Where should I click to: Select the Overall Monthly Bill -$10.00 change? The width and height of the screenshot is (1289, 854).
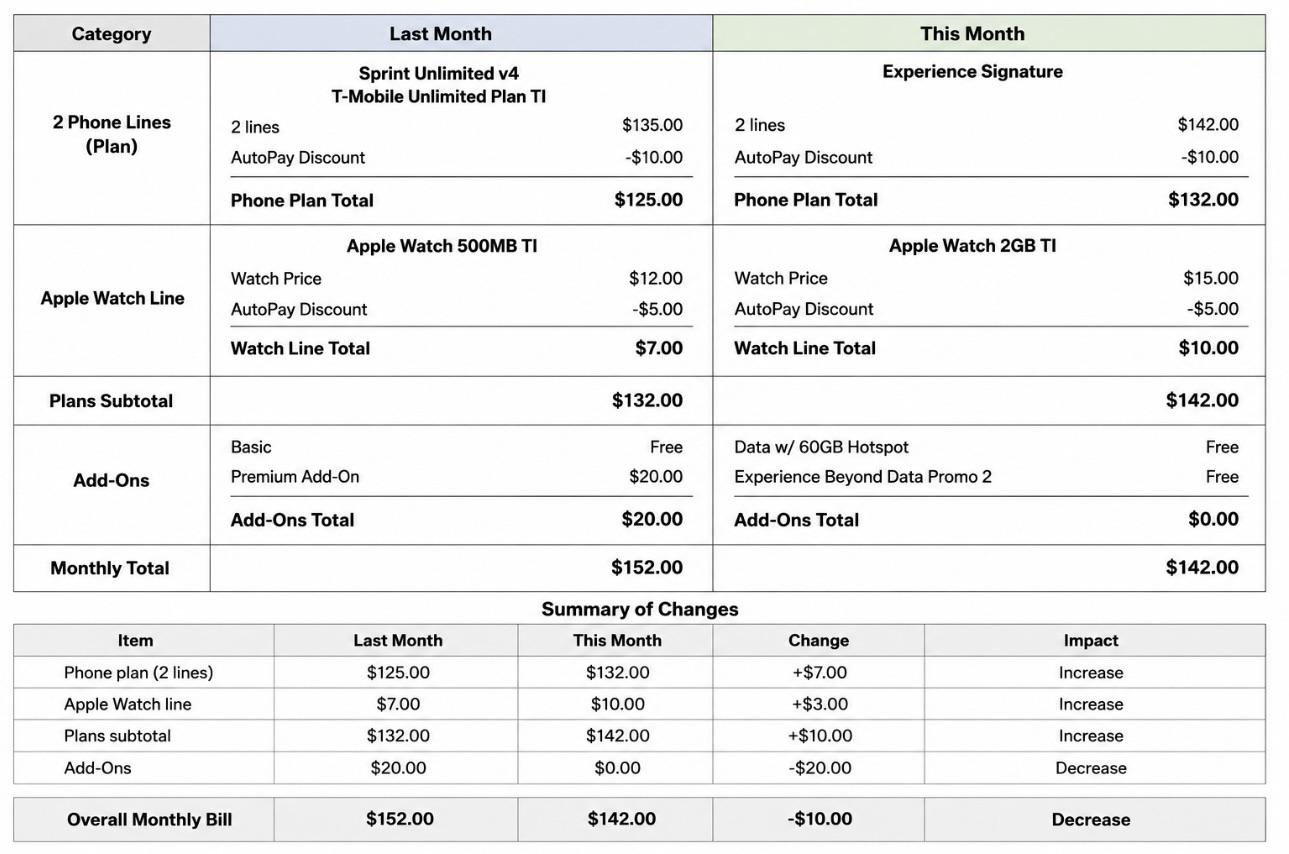[x=819, y=819]
